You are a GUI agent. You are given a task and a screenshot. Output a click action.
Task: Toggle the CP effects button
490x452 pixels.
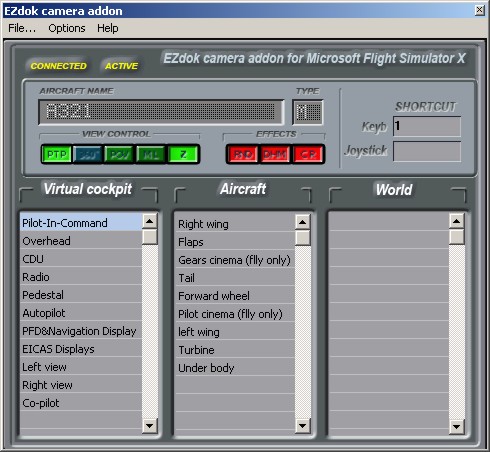308,154
